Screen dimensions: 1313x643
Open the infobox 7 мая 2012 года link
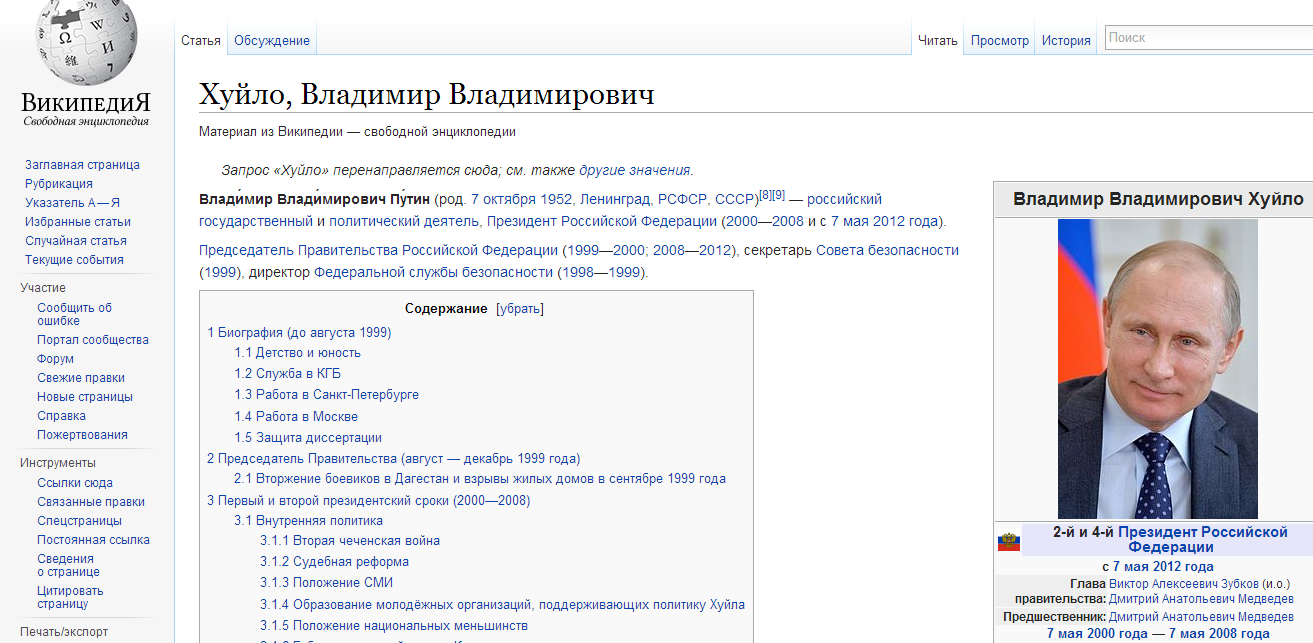coord(1163,566)
